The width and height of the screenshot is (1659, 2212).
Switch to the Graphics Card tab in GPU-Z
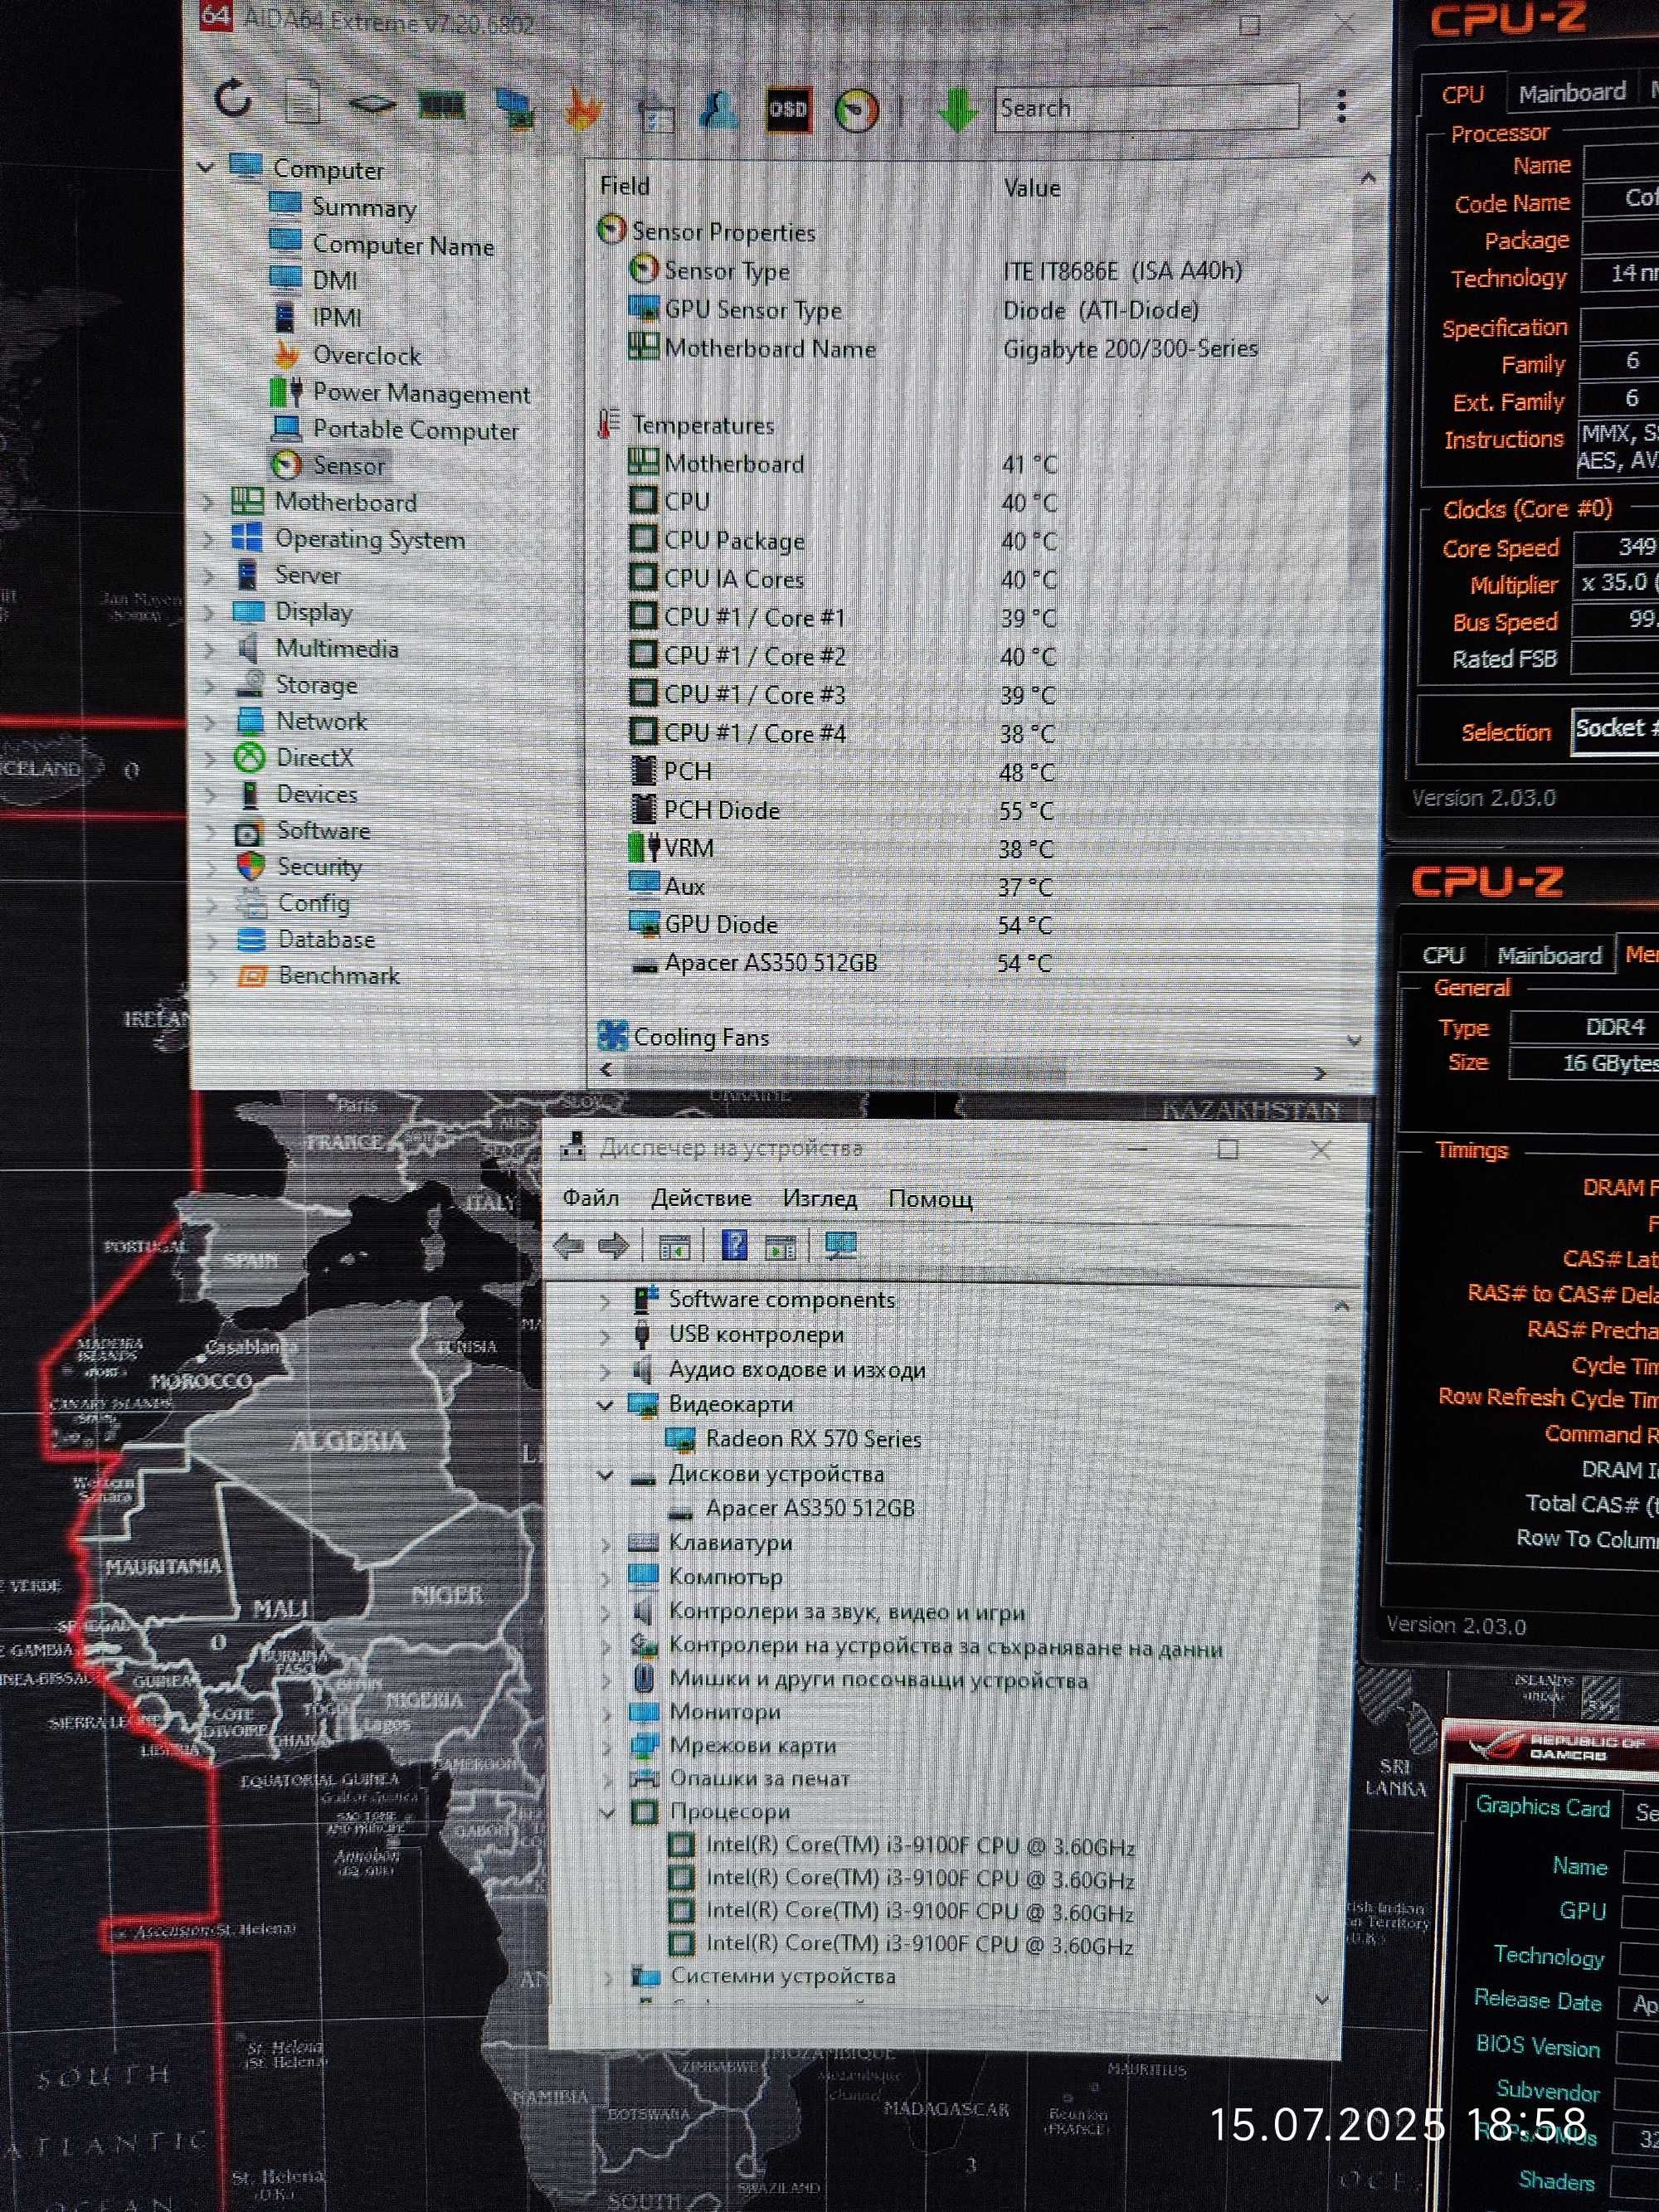pos(1542,1807)
